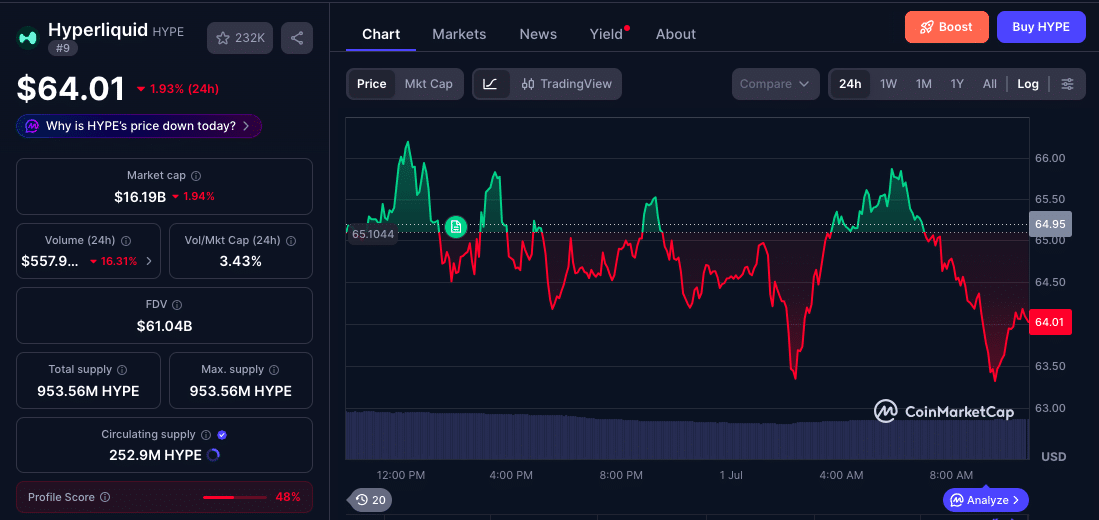Select the Price toggle
Screen dimensions: 1099x520
tap(371, 84)
